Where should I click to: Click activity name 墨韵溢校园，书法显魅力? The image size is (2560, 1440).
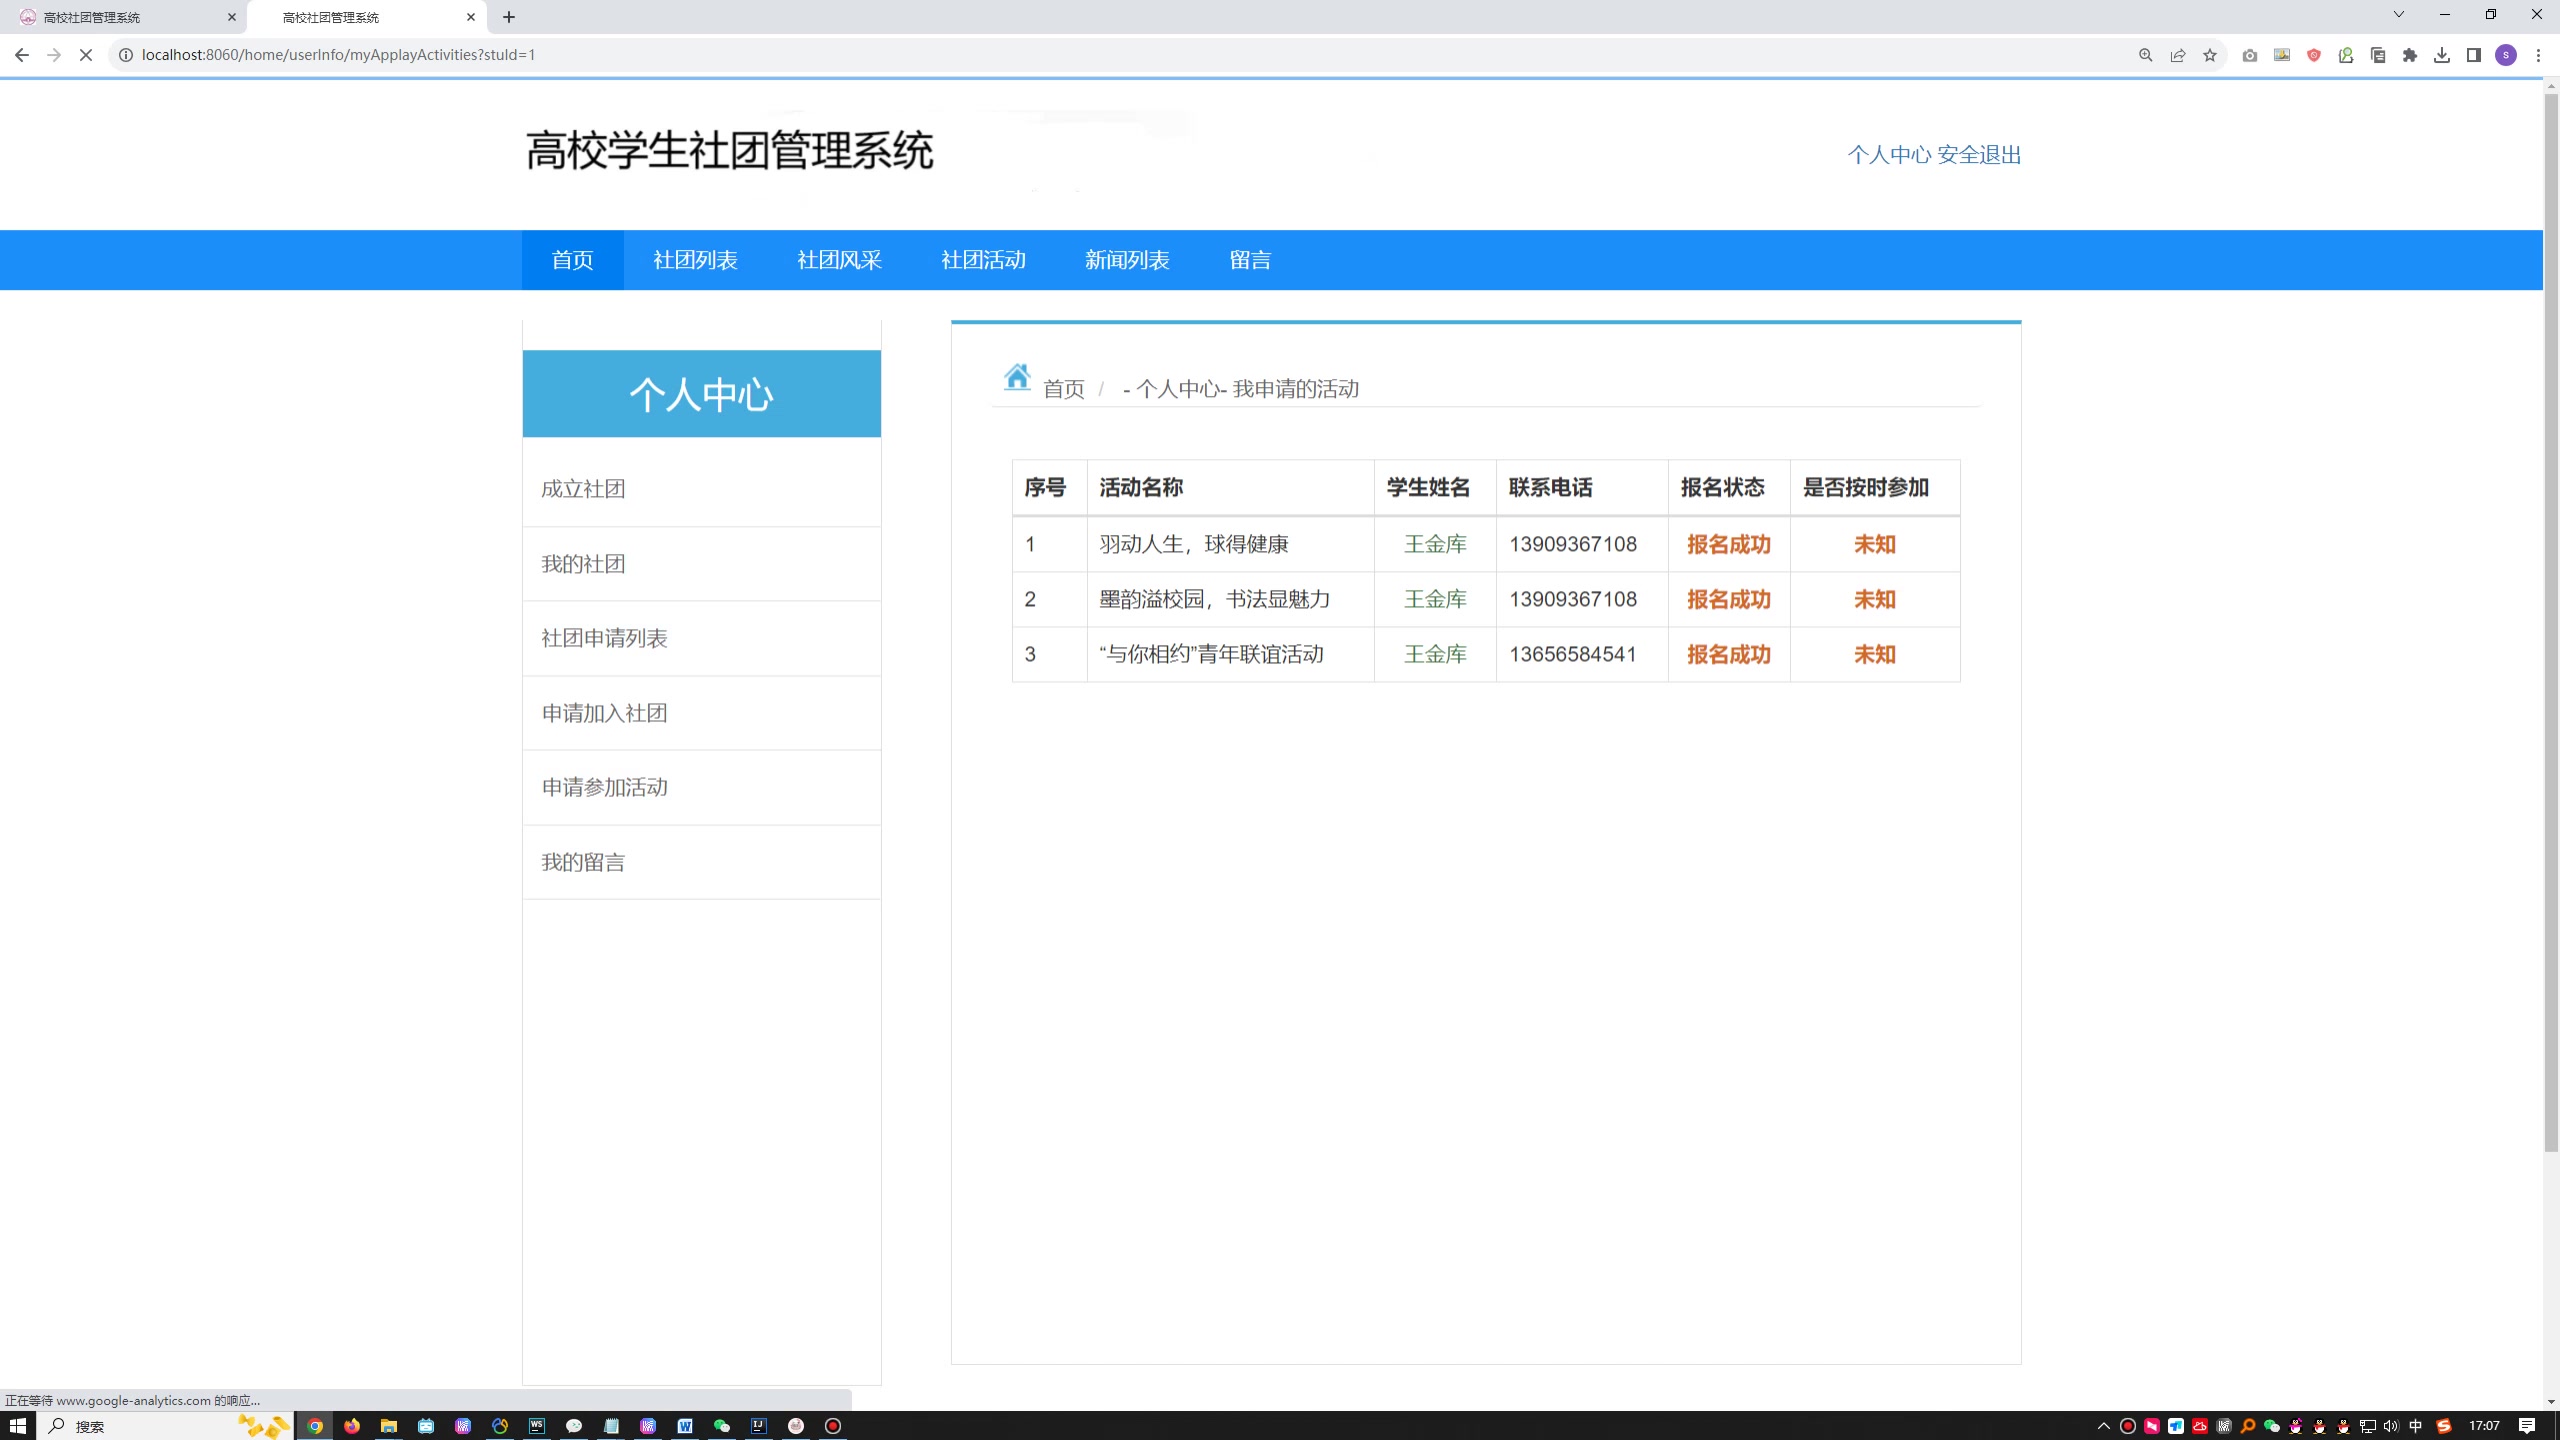(1215, 599)
